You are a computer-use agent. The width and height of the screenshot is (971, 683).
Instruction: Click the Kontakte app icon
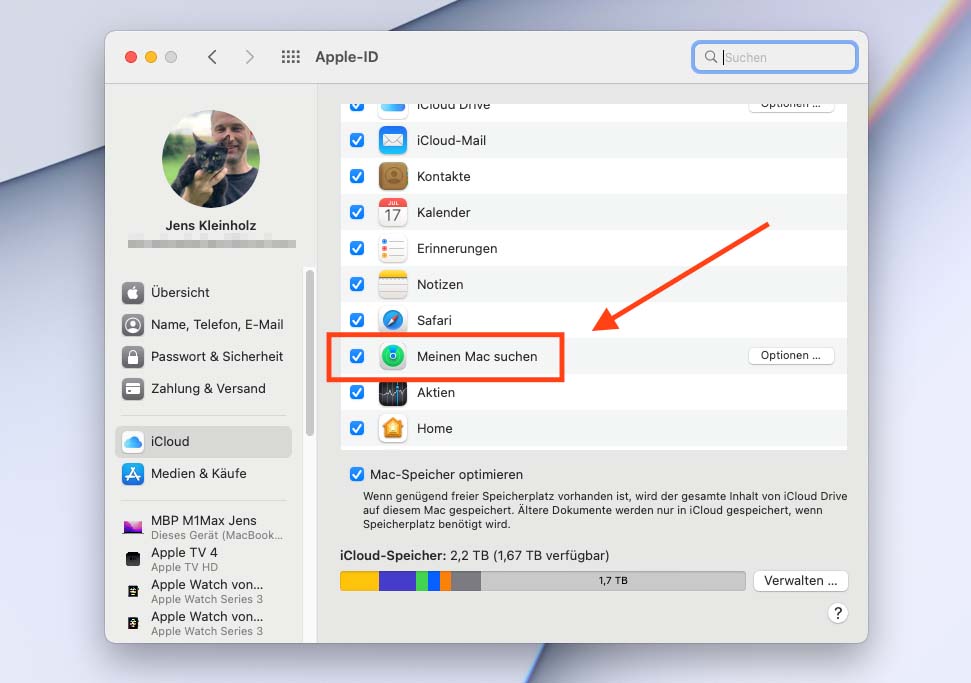pos(392,176)
